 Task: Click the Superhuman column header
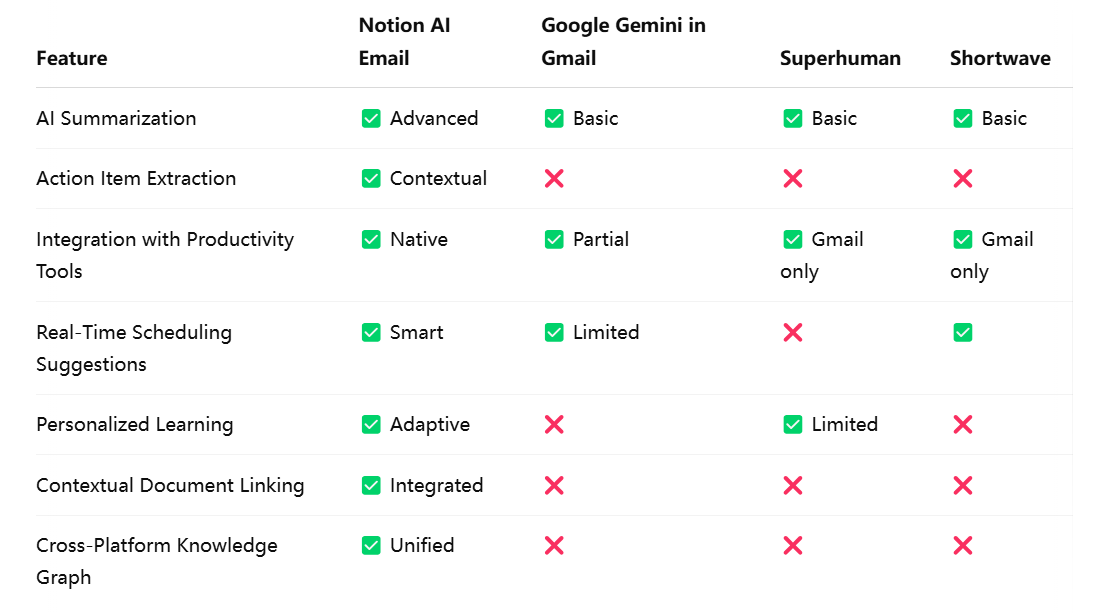pyautogui.click(x=840, y=58)
